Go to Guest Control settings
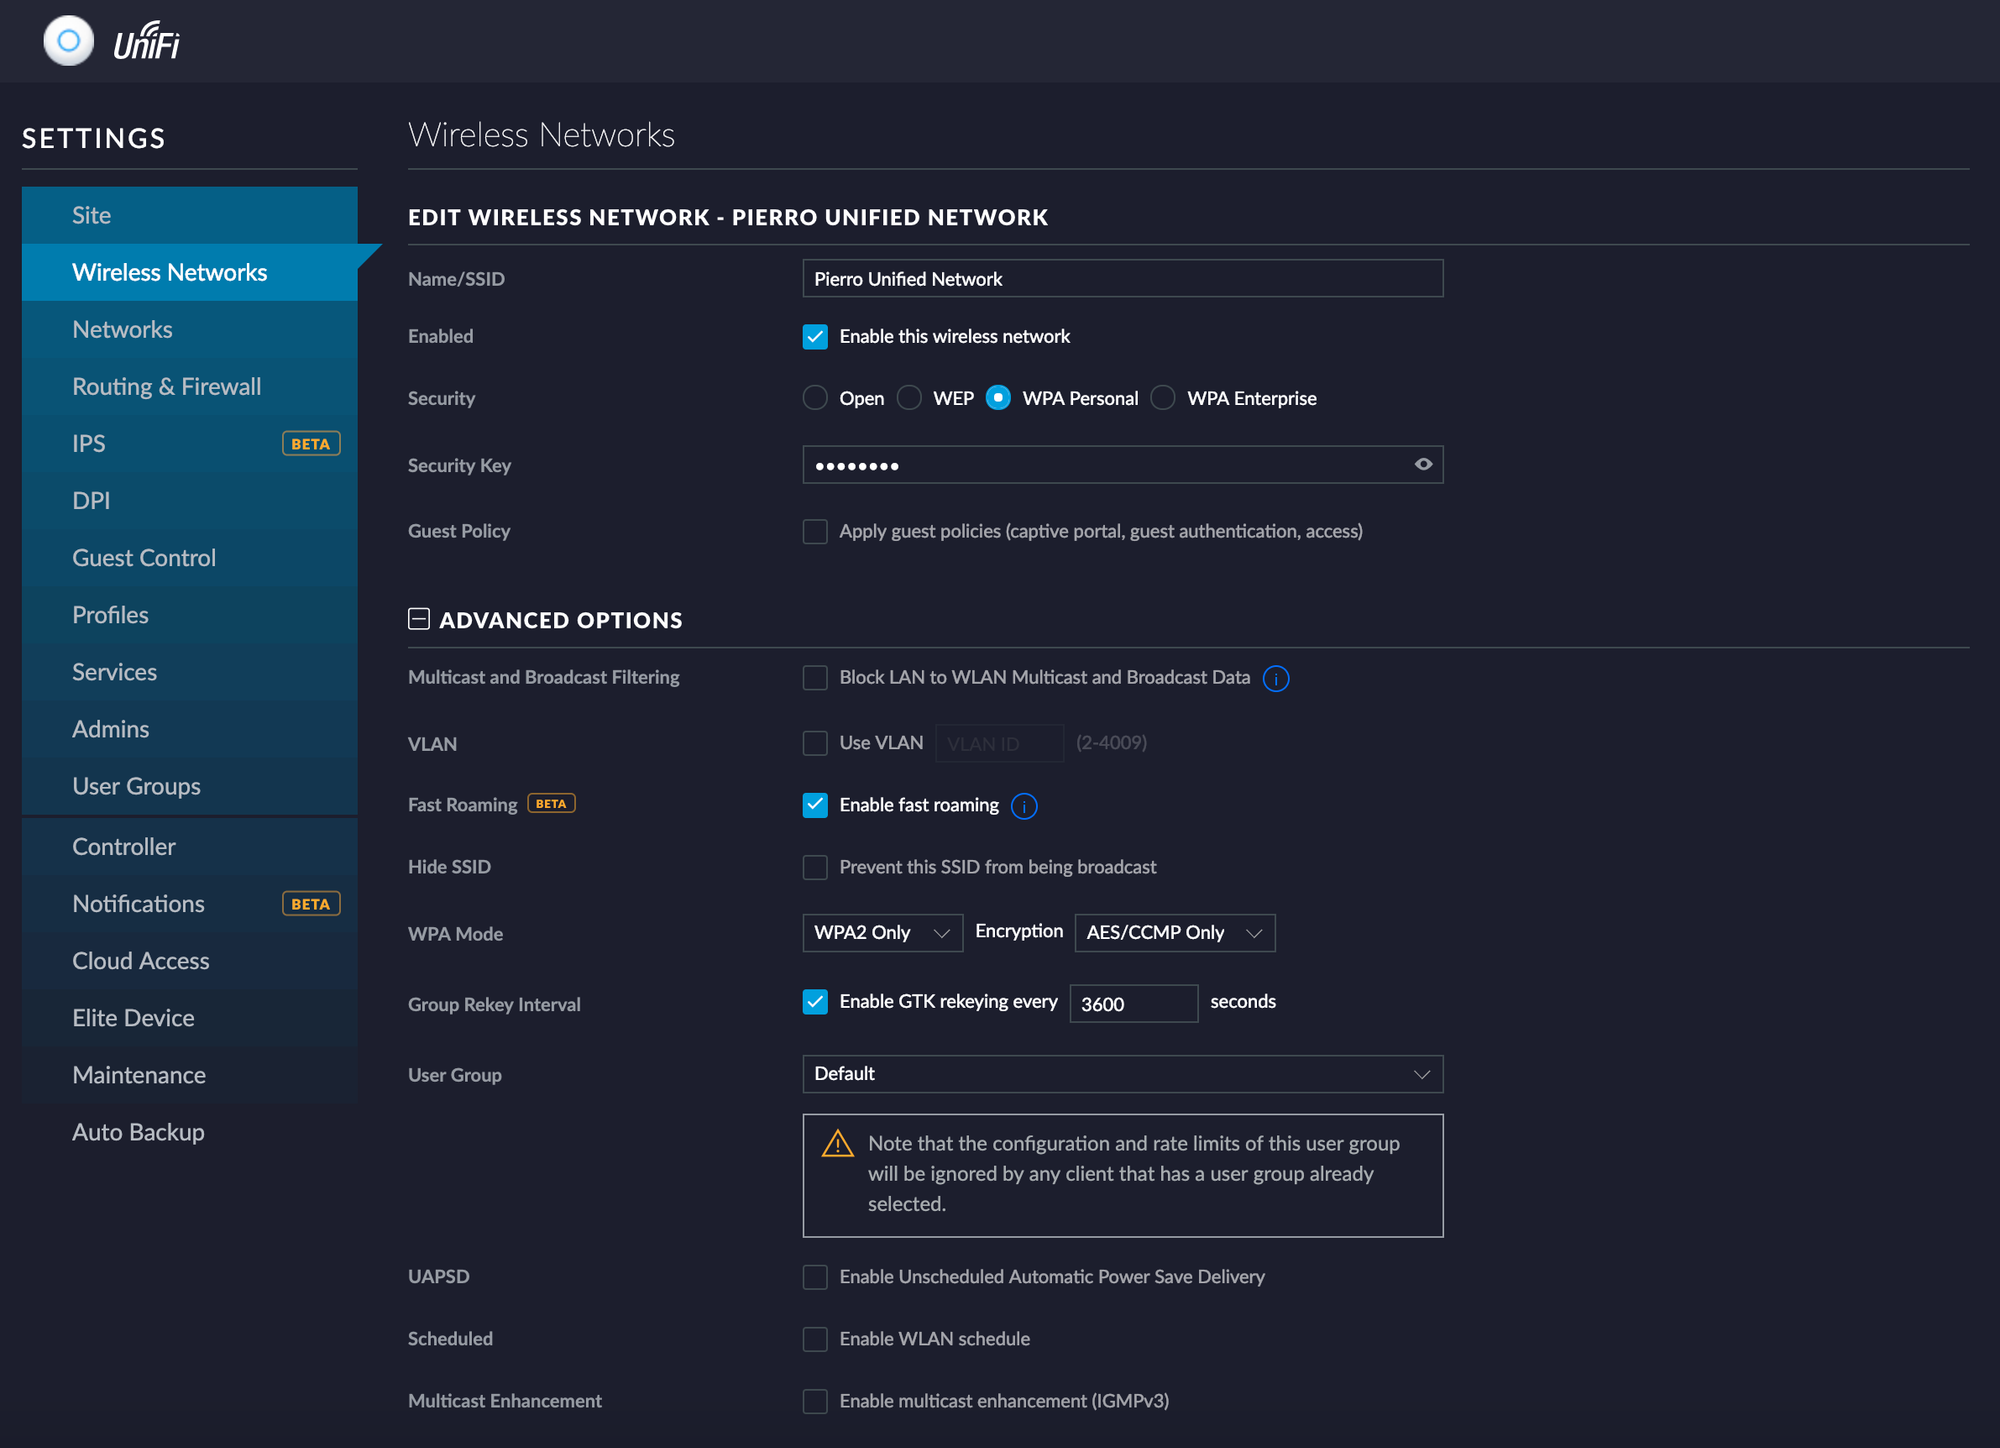The image size is (2000, 1448). pos(144,558)
